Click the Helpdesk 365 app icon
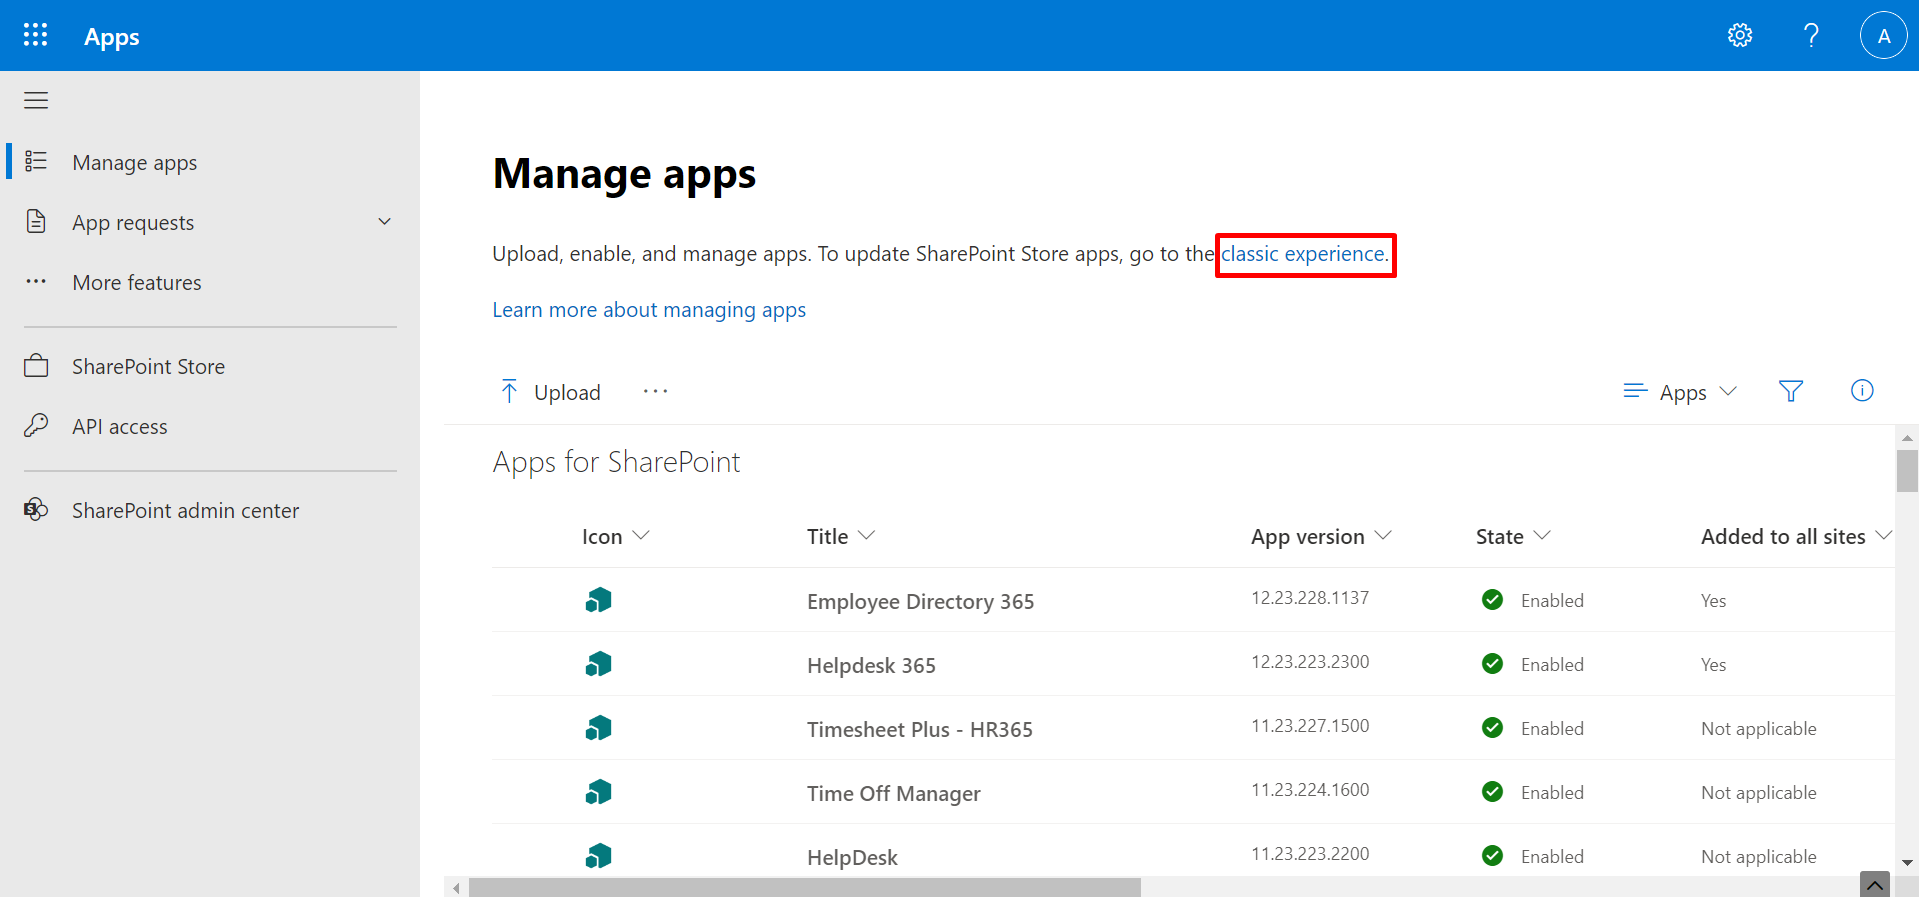 (598, 664)
